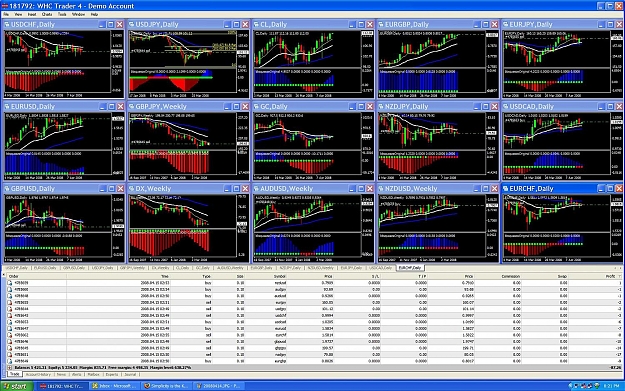The width and height of the screenshot is (625, 391).
Task: Click the buy order icon on the nzdusd row
Action: tap(10, 283)
